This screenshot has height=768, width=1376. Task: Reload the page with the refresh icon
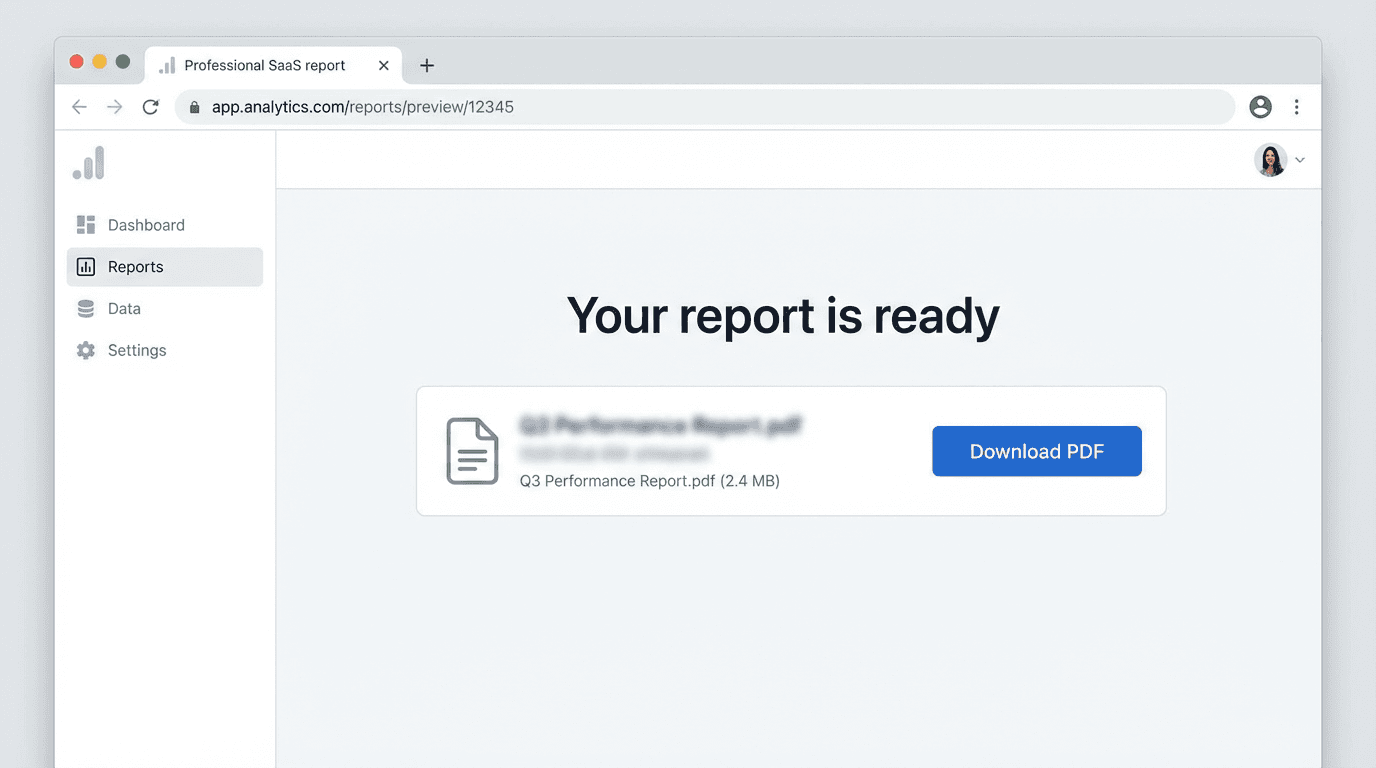tap(151, 106)
